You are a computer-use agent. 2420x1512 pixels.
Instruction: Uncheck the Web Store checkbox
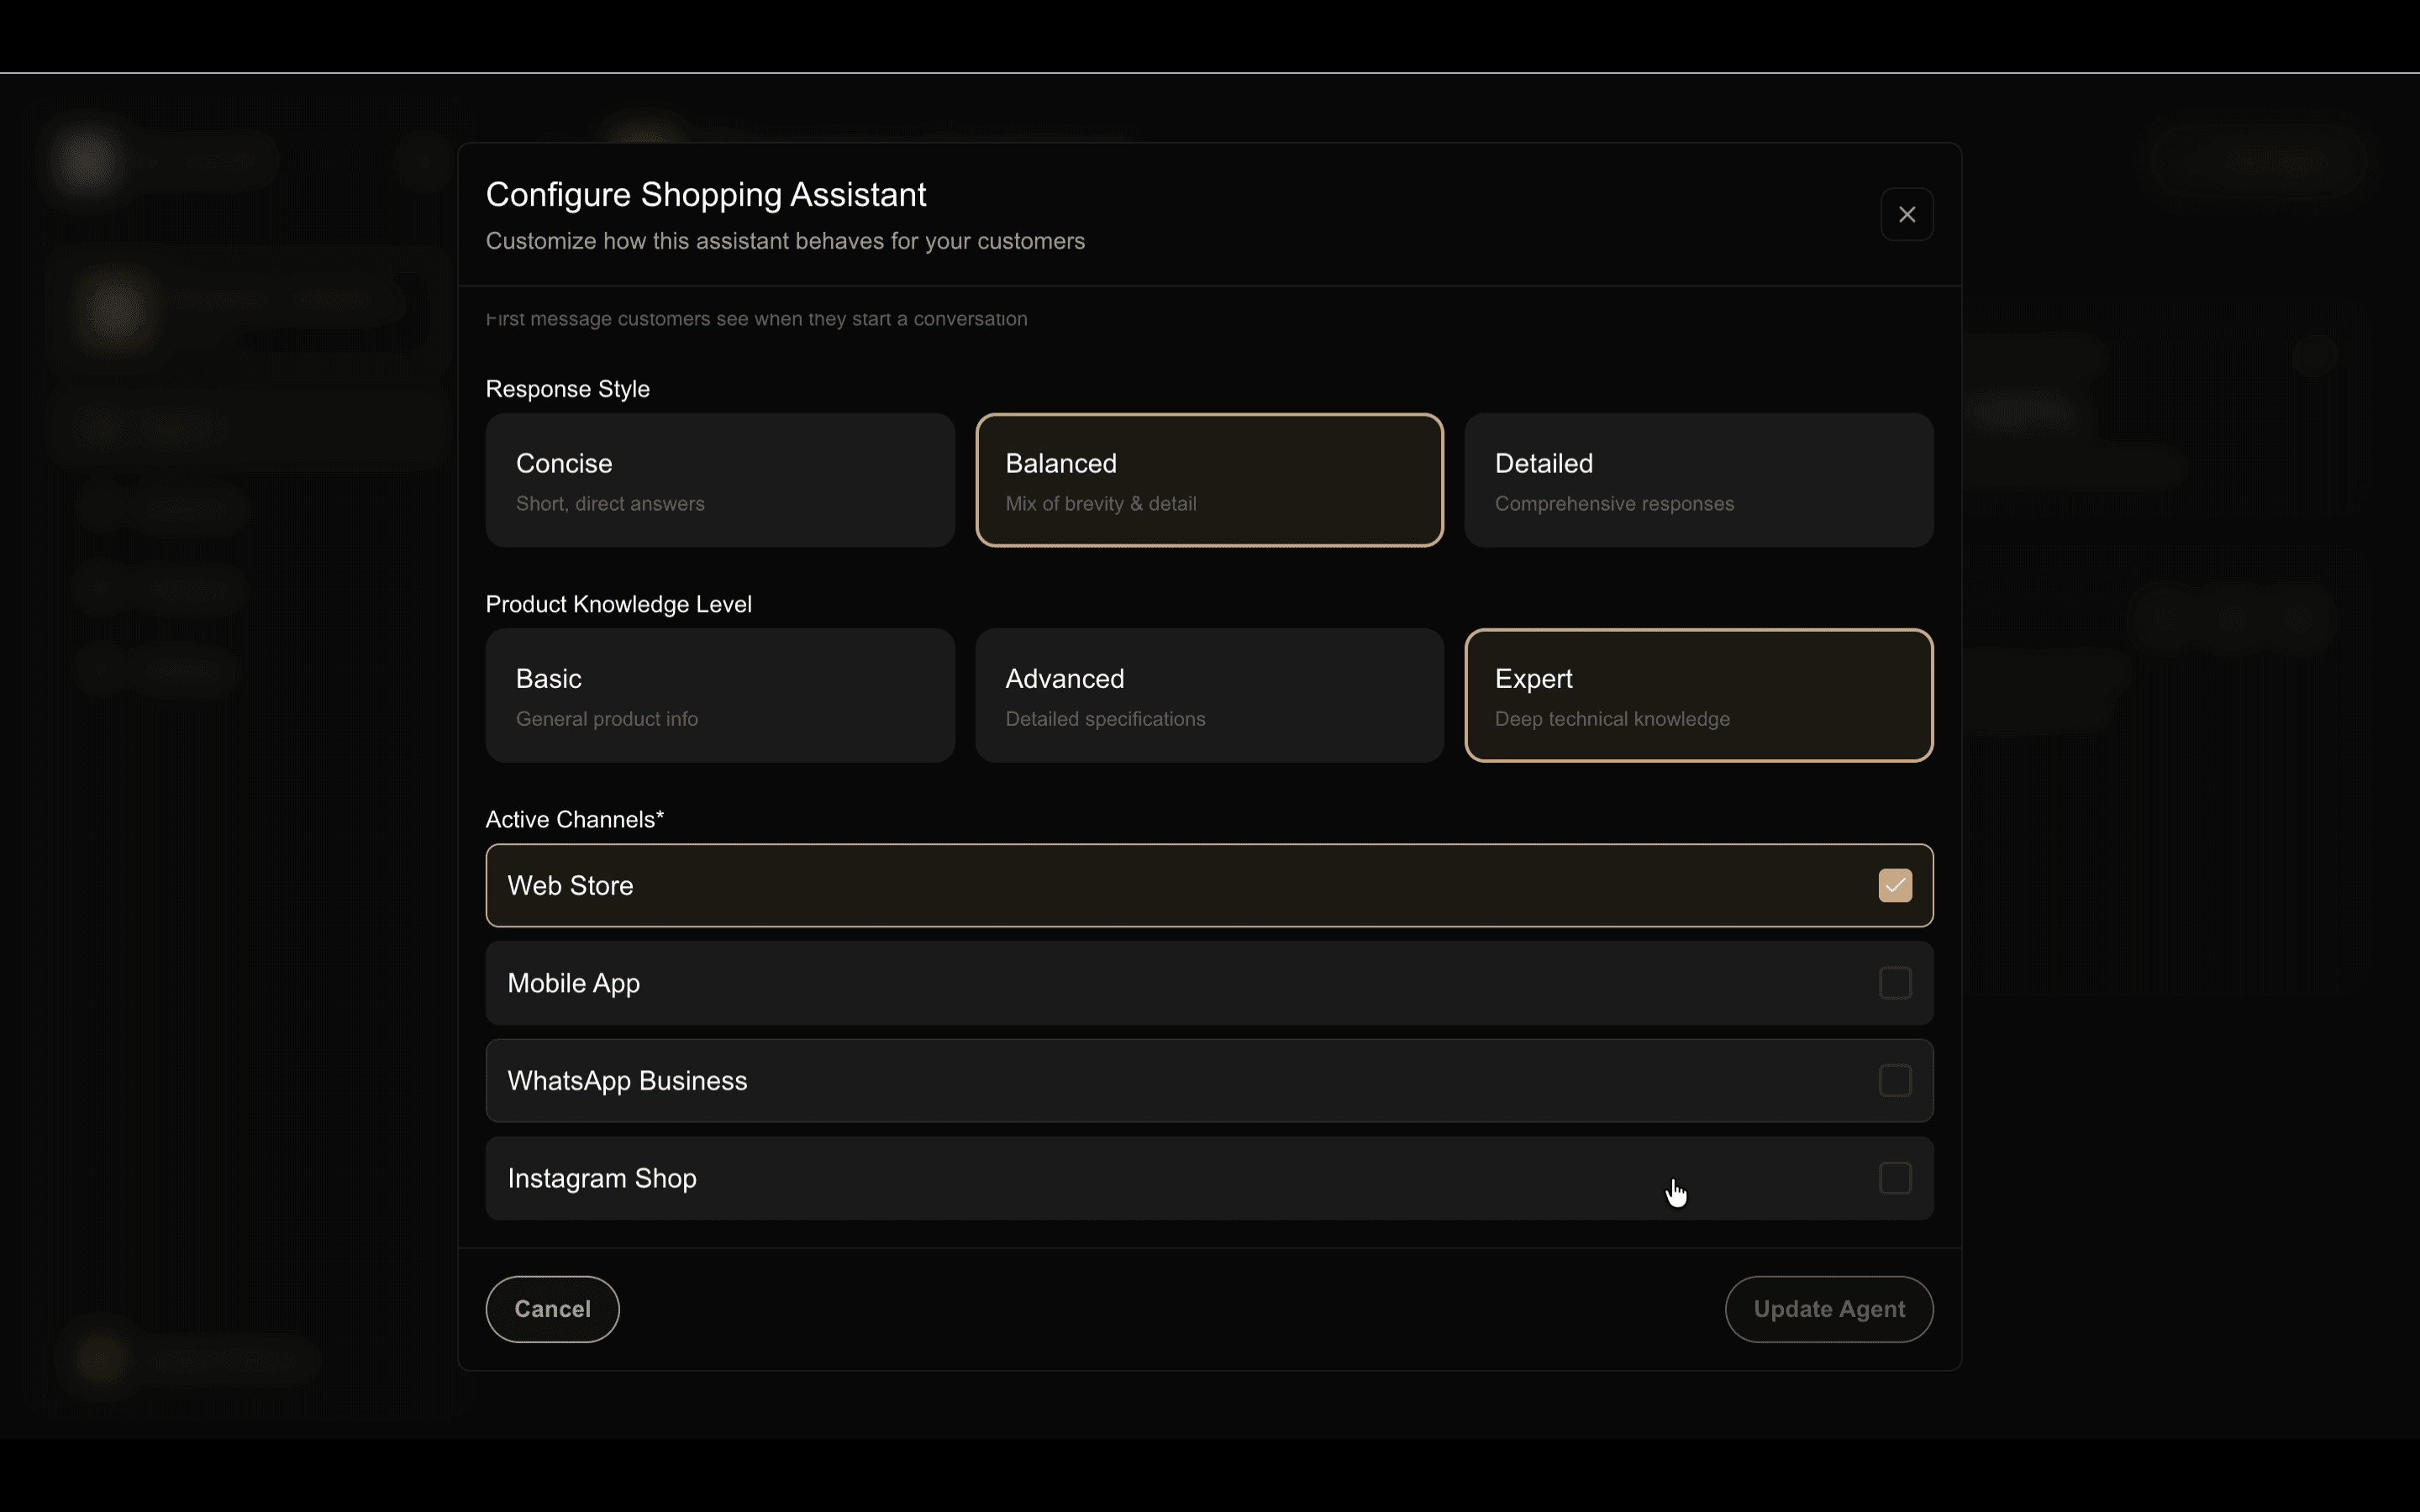[1894, 885]
